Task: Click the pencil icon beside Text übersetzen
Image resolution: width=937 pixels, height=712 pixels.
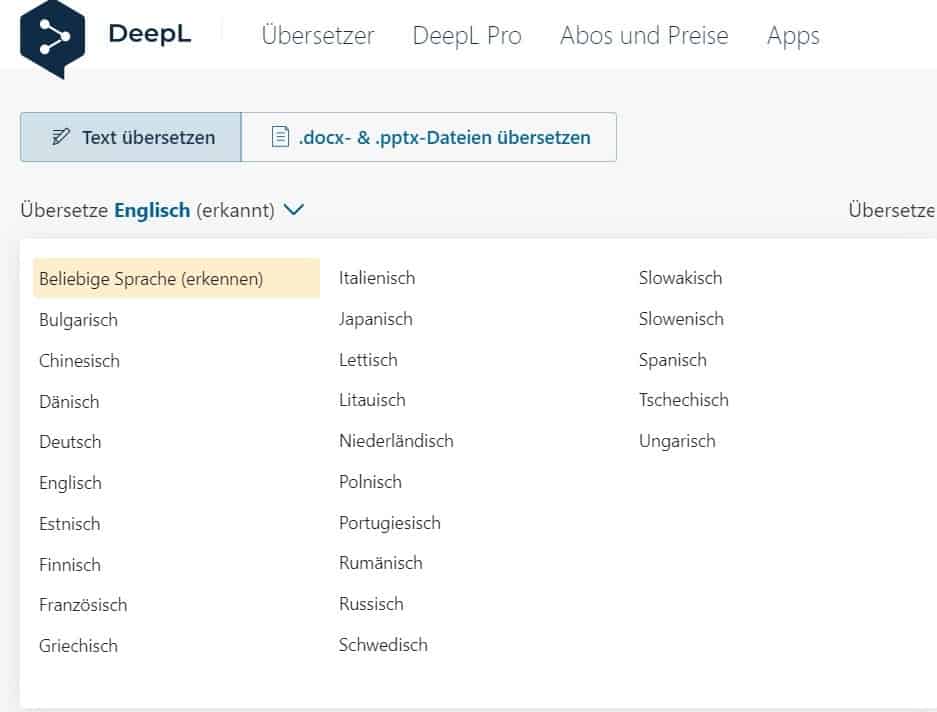Action: (60, 137)
